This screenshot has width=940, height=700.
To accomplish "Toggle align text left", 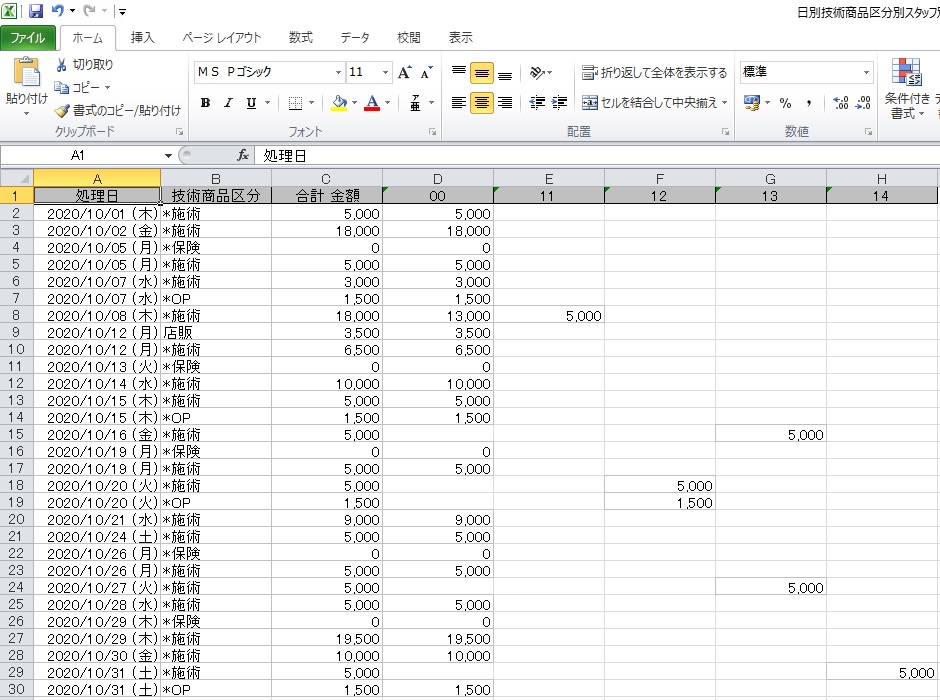I will click(459, 103).
